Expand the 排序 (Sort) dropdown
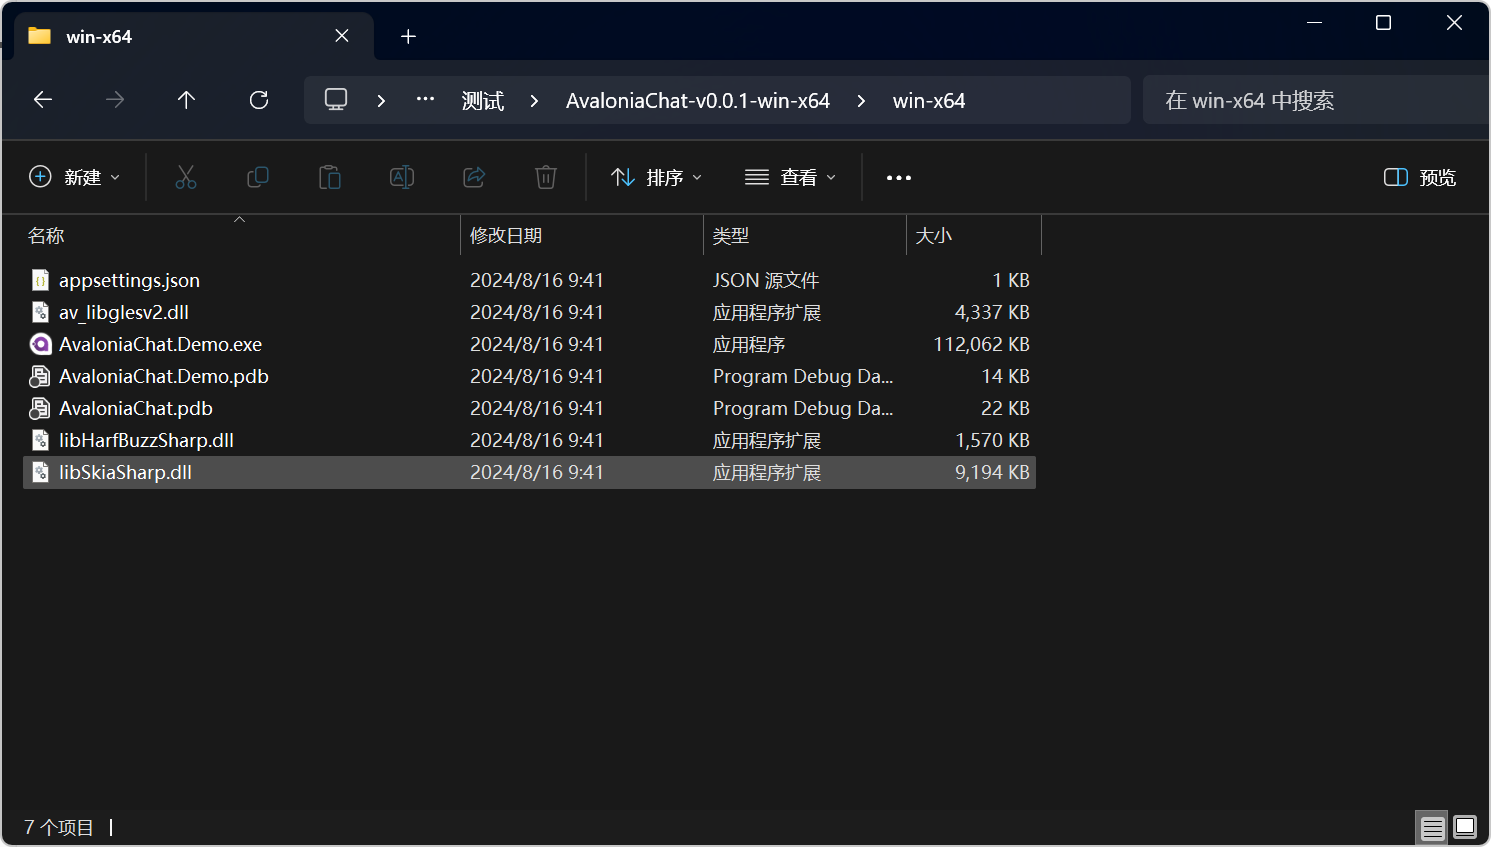 pos(657,178)
